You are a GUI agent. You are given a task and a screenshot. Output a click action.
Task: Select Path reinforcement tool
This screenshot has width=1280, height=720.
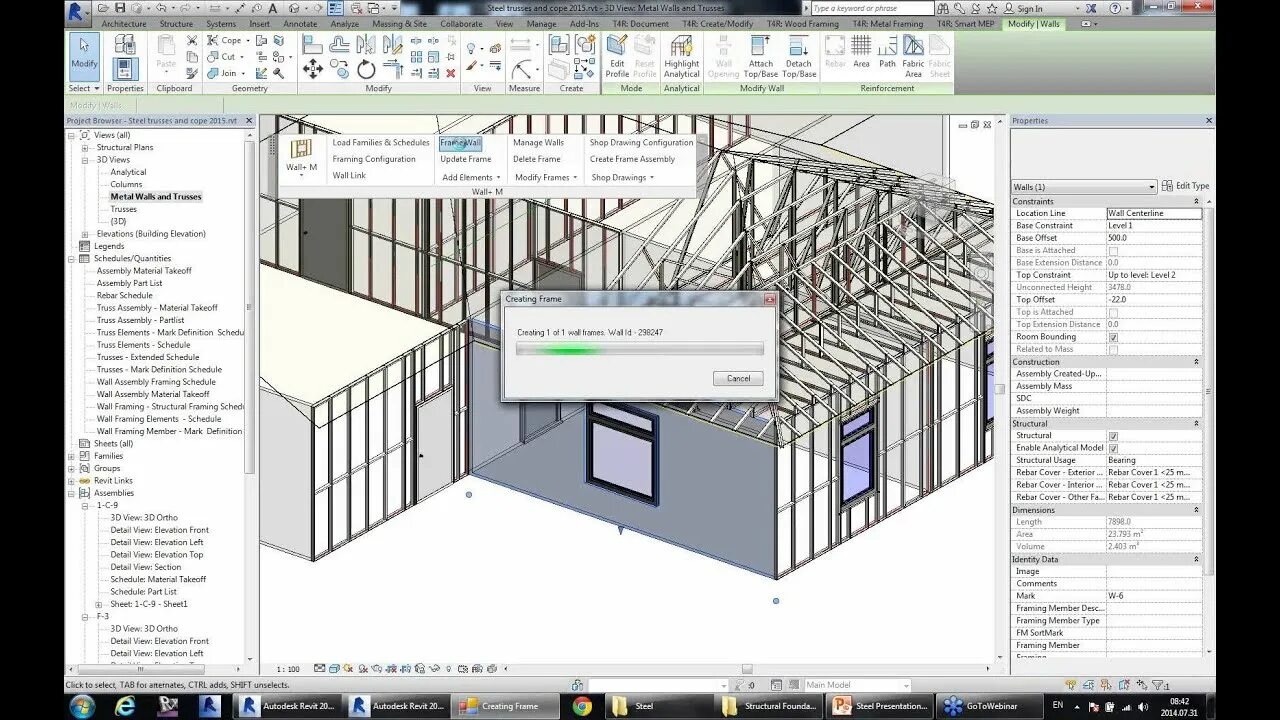click(887, 52)
